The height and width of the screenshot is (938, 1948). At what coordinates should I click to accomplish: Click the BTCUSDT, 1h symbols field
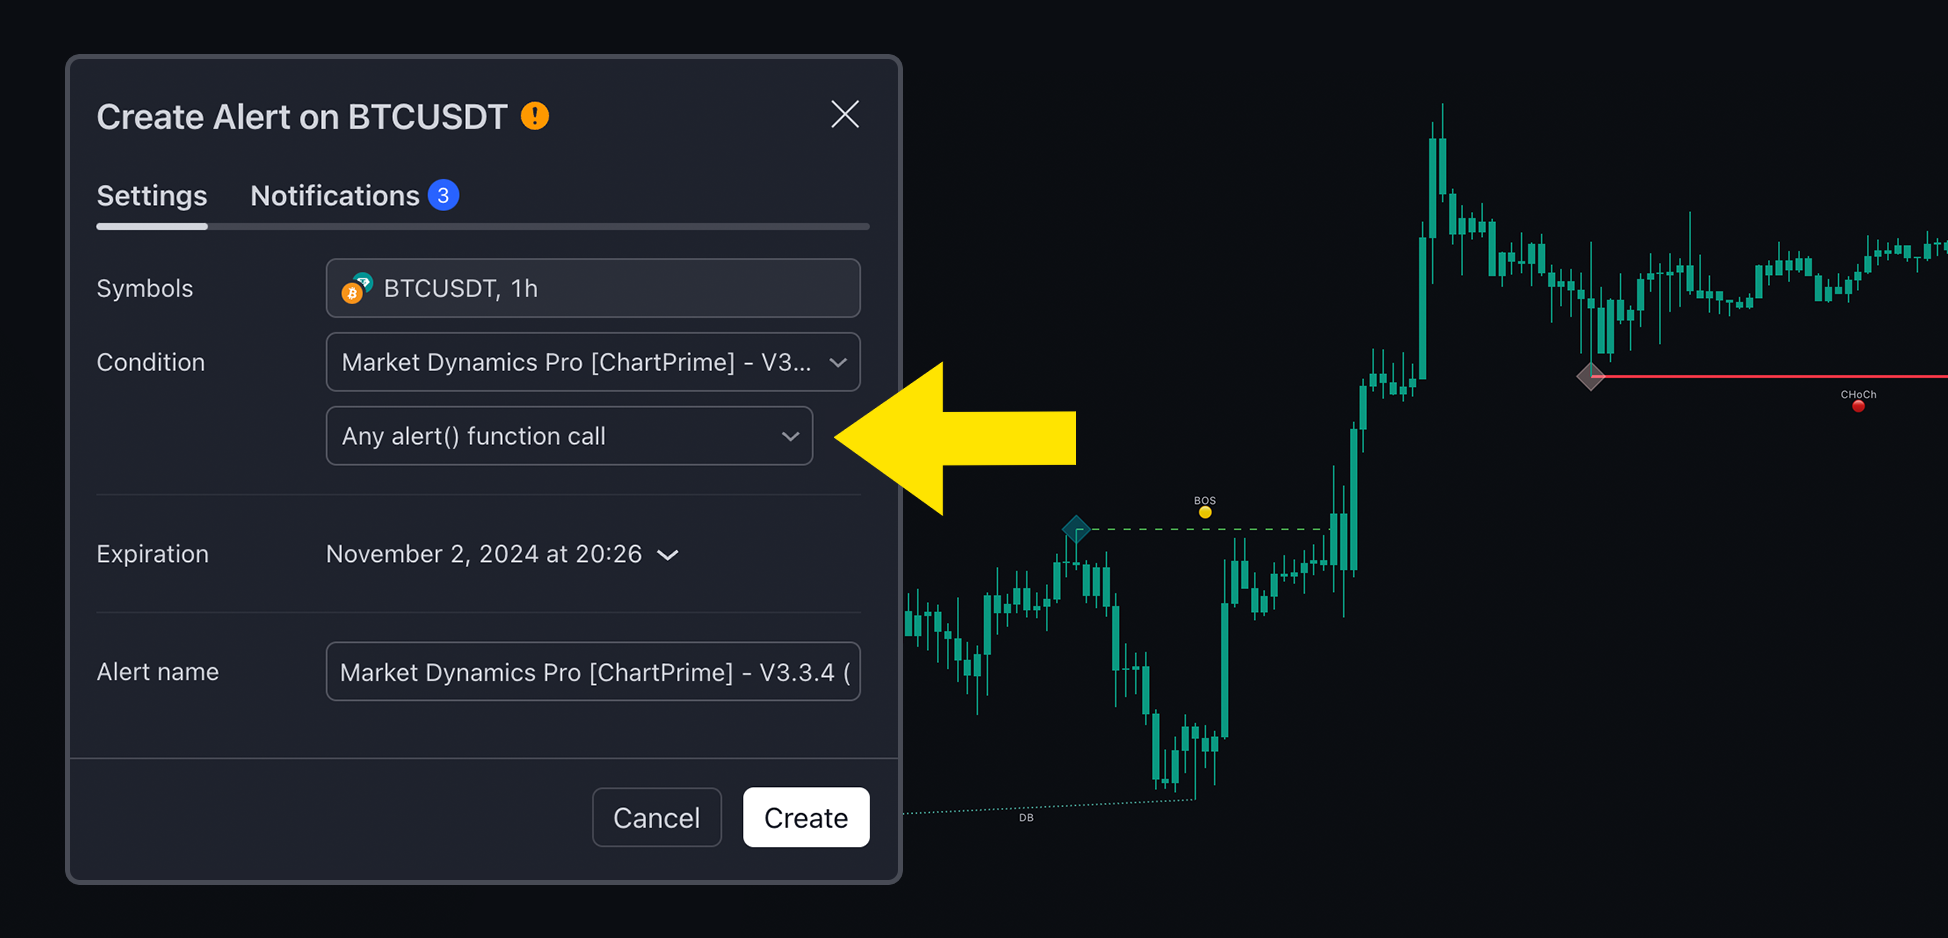[x=593, y=288]
